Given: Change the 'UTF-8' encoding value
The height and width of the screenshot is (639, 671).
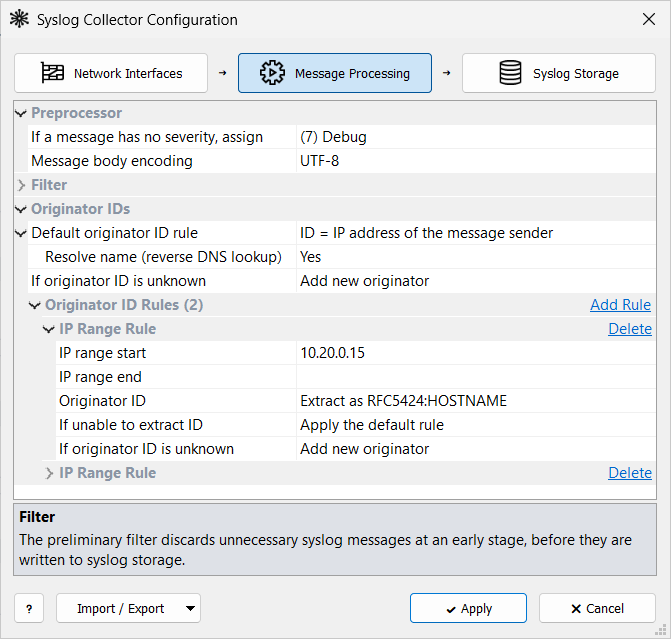Looking at the screenshot, I should [x=476, y=161].
